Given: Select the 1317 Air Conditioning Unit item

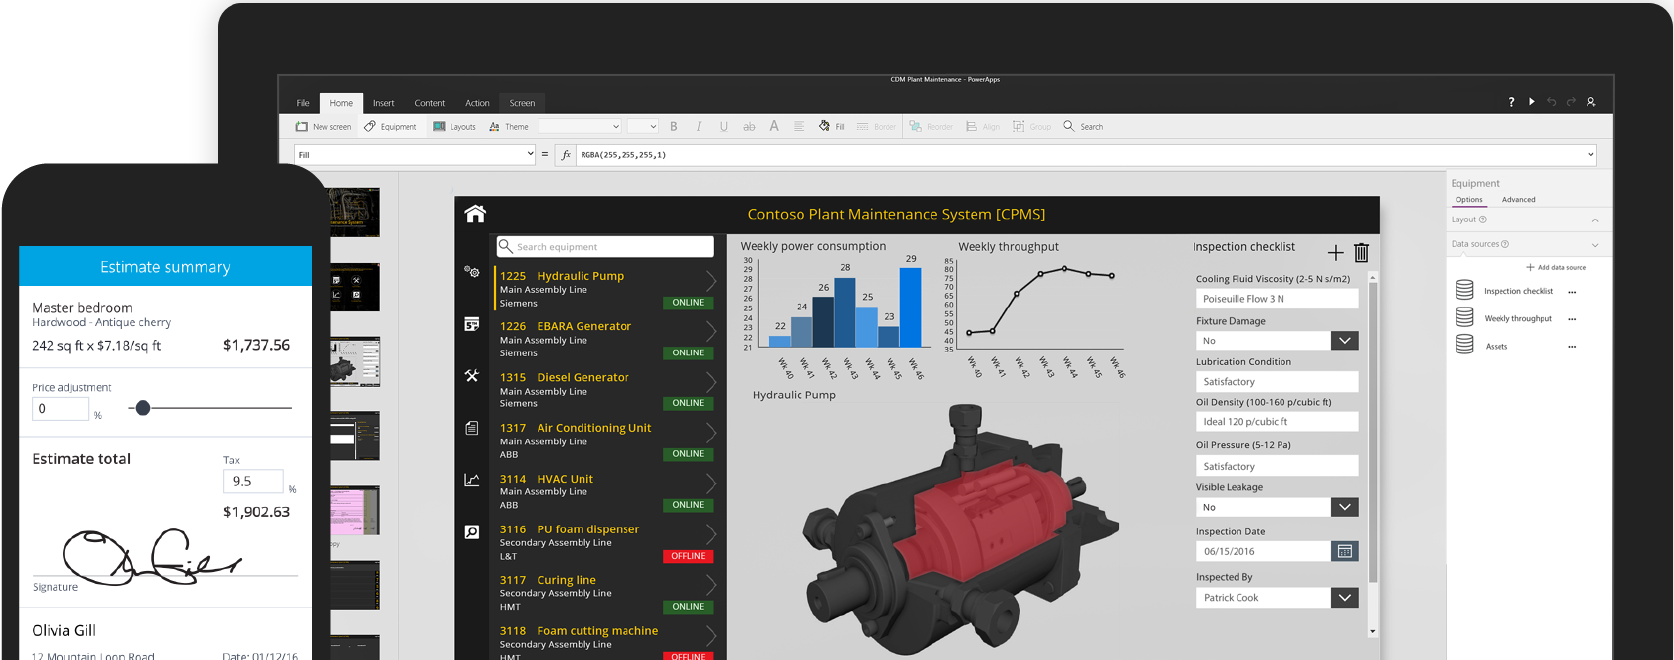Looking at the screenshot, I should pyautogui.click(x=607, y=441).
